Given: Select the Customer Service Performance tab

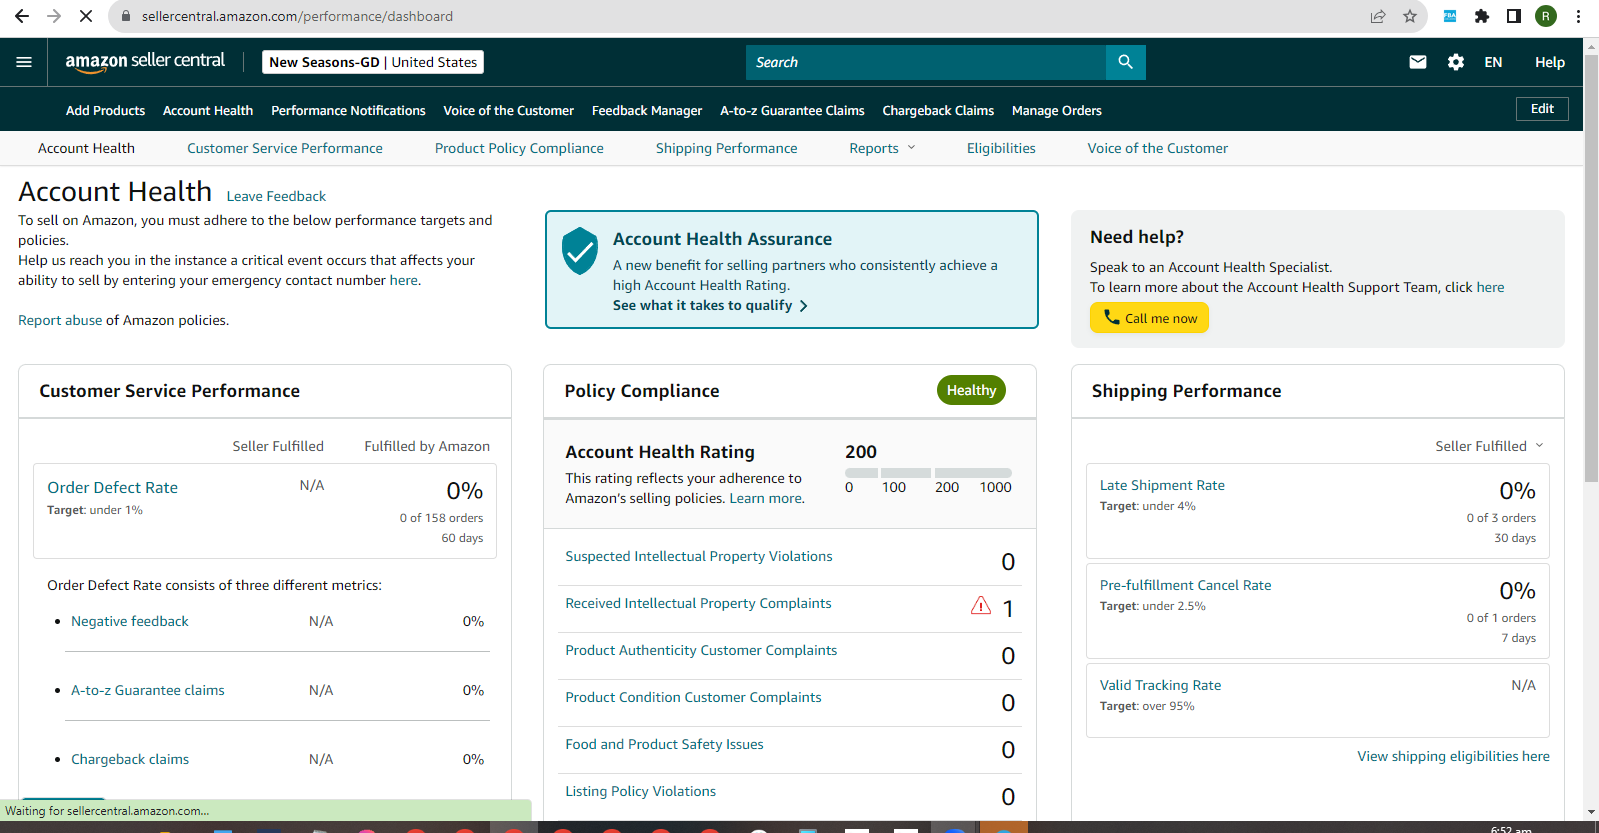Looking at the screenshot, I should [x=285, y=148].
